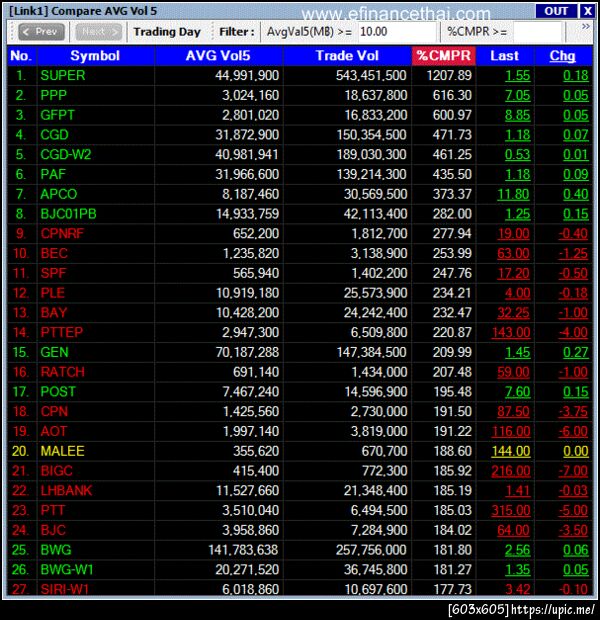
Task: Pop out window with OUT button
Action: click(556, 11)
